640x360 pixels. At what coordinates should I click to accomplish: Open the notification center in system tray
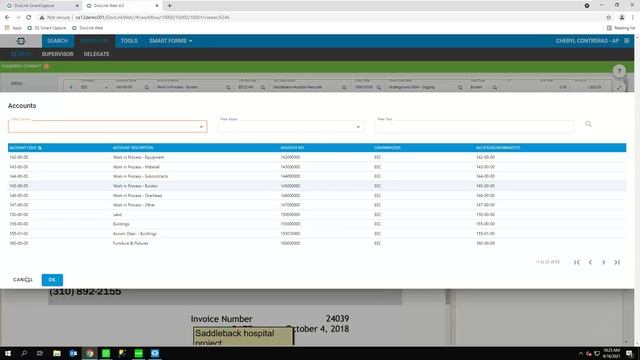[629, 353]
